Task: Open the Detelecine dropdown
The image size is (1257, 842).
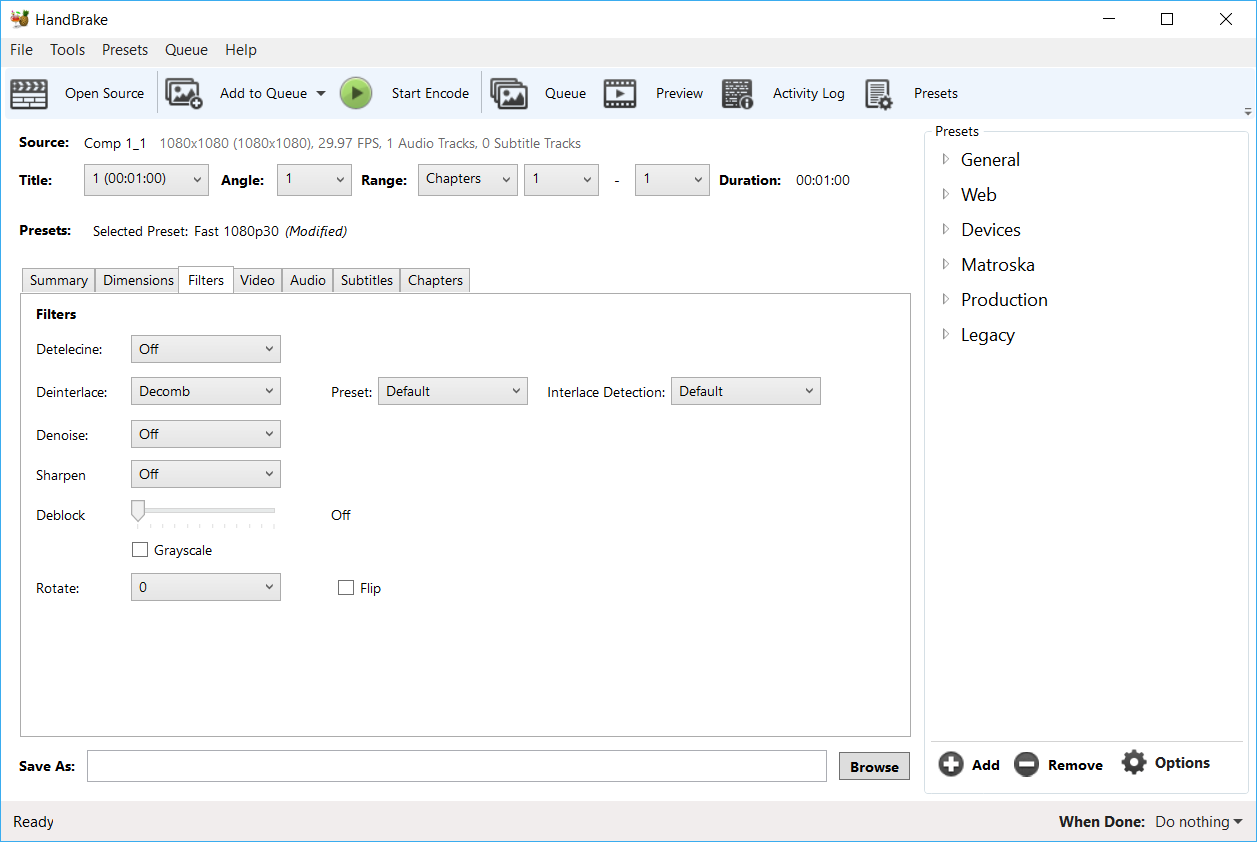Action: [206, 349]
